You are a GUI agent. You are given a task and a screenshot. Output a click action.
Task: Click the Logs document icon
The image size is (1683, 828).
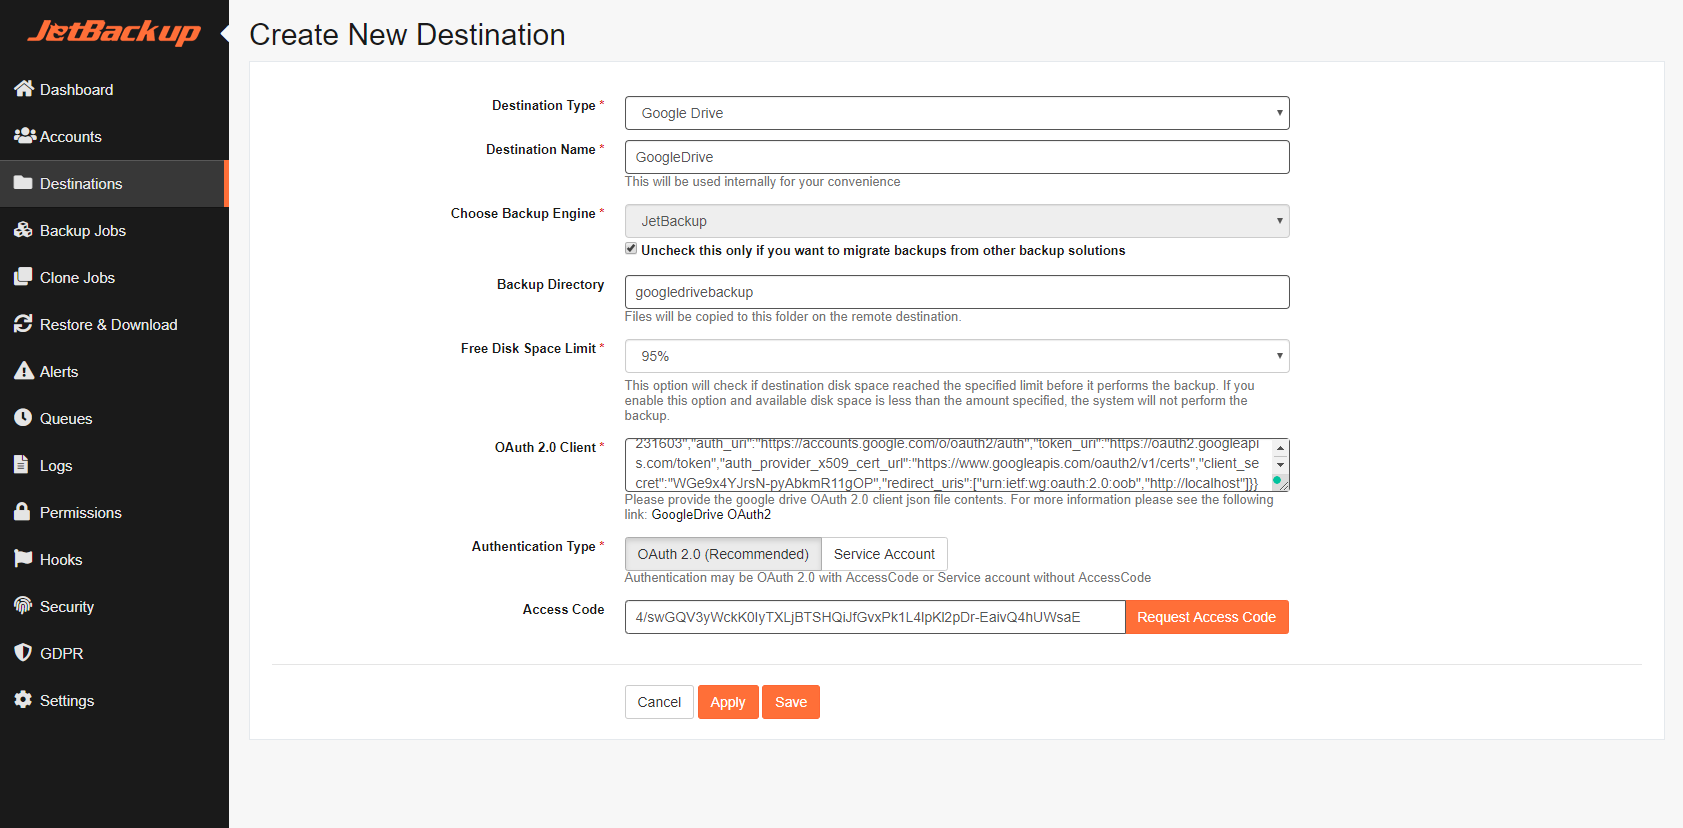click(21, 465)
